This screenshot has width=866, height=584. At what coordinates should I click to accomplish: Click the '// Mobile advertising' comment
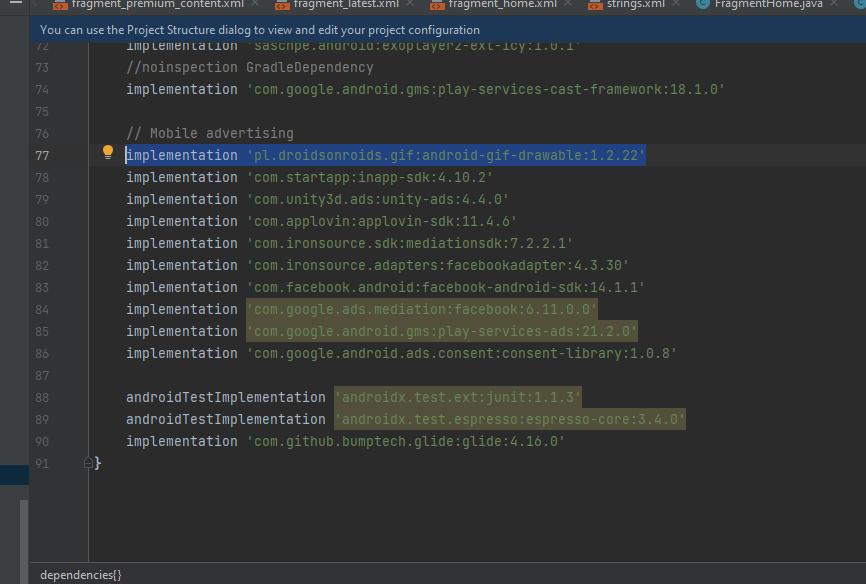[210, 133]
